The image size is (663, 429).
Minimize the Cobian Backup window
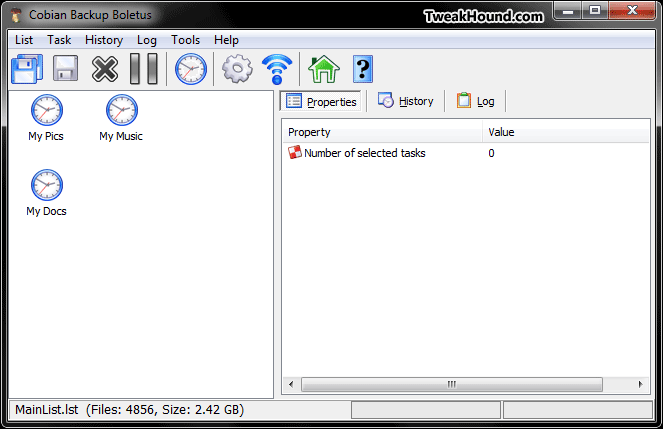click(567, 11)
